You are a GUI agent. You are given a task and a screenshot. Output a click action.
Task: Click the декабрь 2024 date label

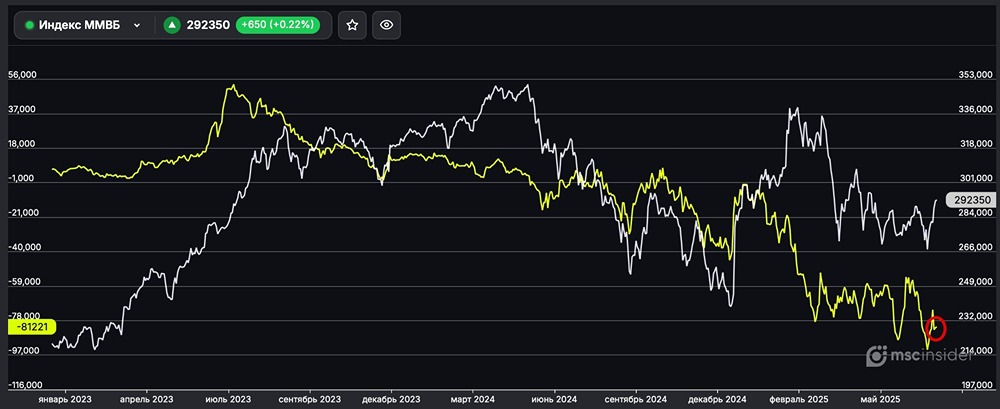(717, 399)
